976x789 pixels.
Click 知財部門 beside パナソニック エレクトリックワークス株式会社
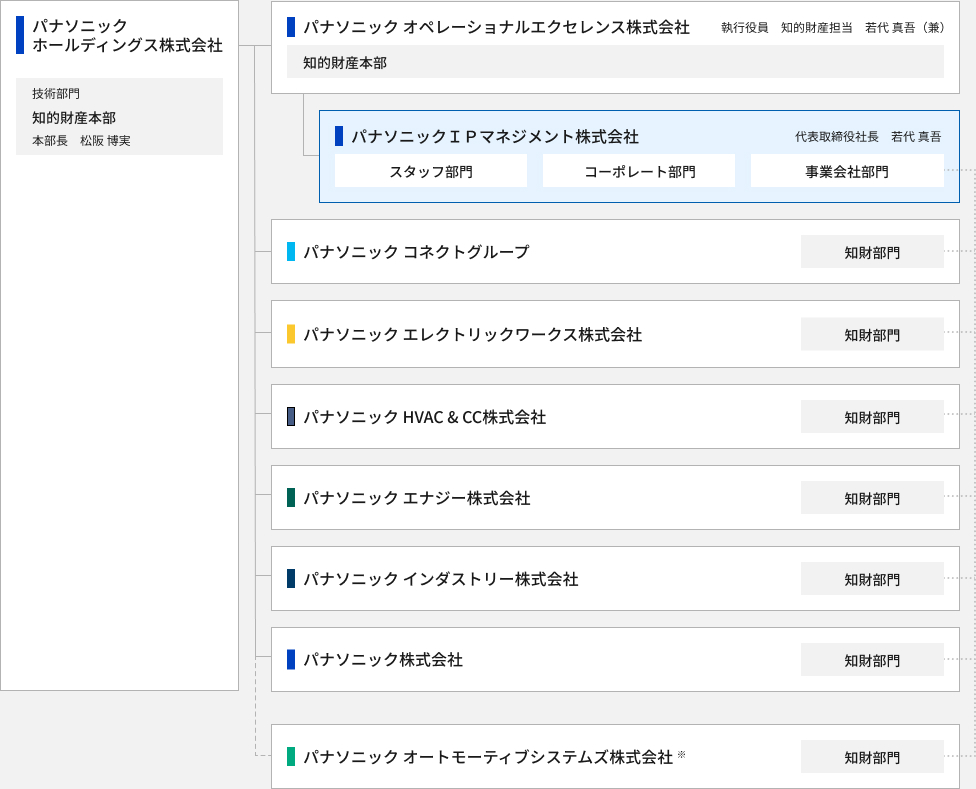871,333
